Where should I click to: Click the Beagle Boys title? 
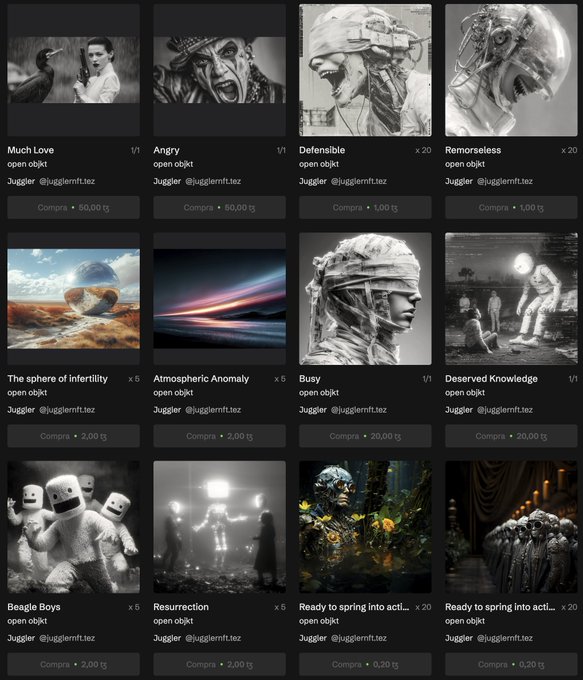pos(34,607)
